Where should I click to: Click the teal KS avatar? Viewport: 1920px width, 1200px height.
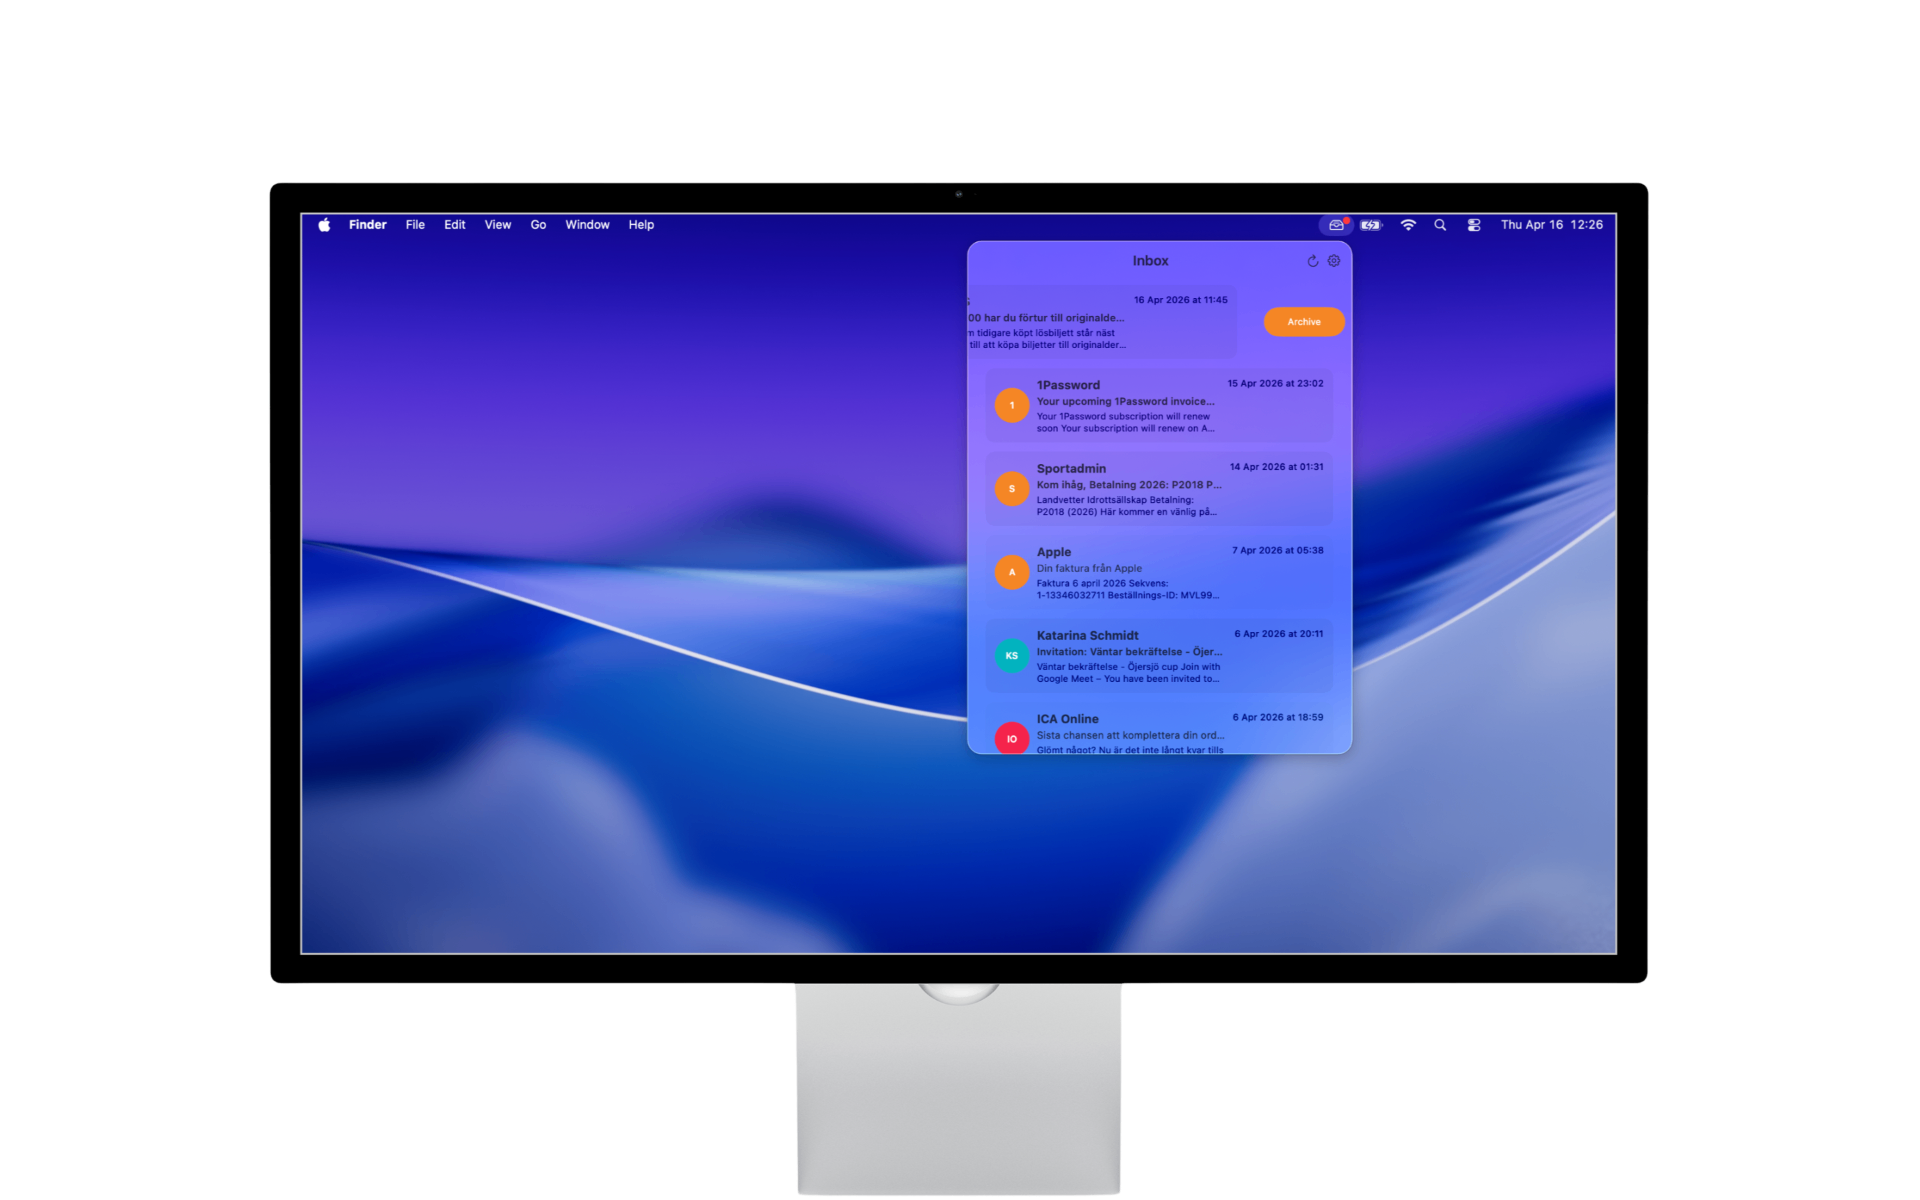[1012, 656]
